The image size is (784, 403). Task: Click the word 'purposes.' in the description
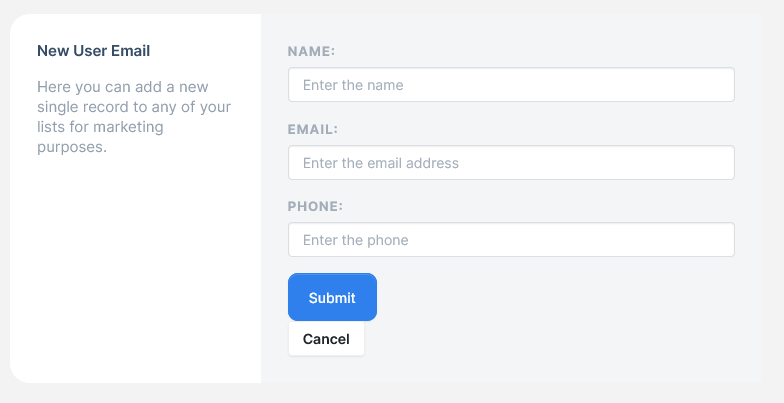pyautogui.click(x=72, y=147)
